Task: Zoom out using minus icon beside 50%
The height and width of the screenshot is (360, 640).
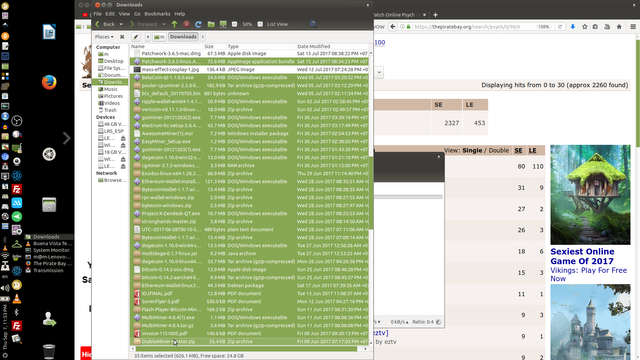Action: point(235,24)
